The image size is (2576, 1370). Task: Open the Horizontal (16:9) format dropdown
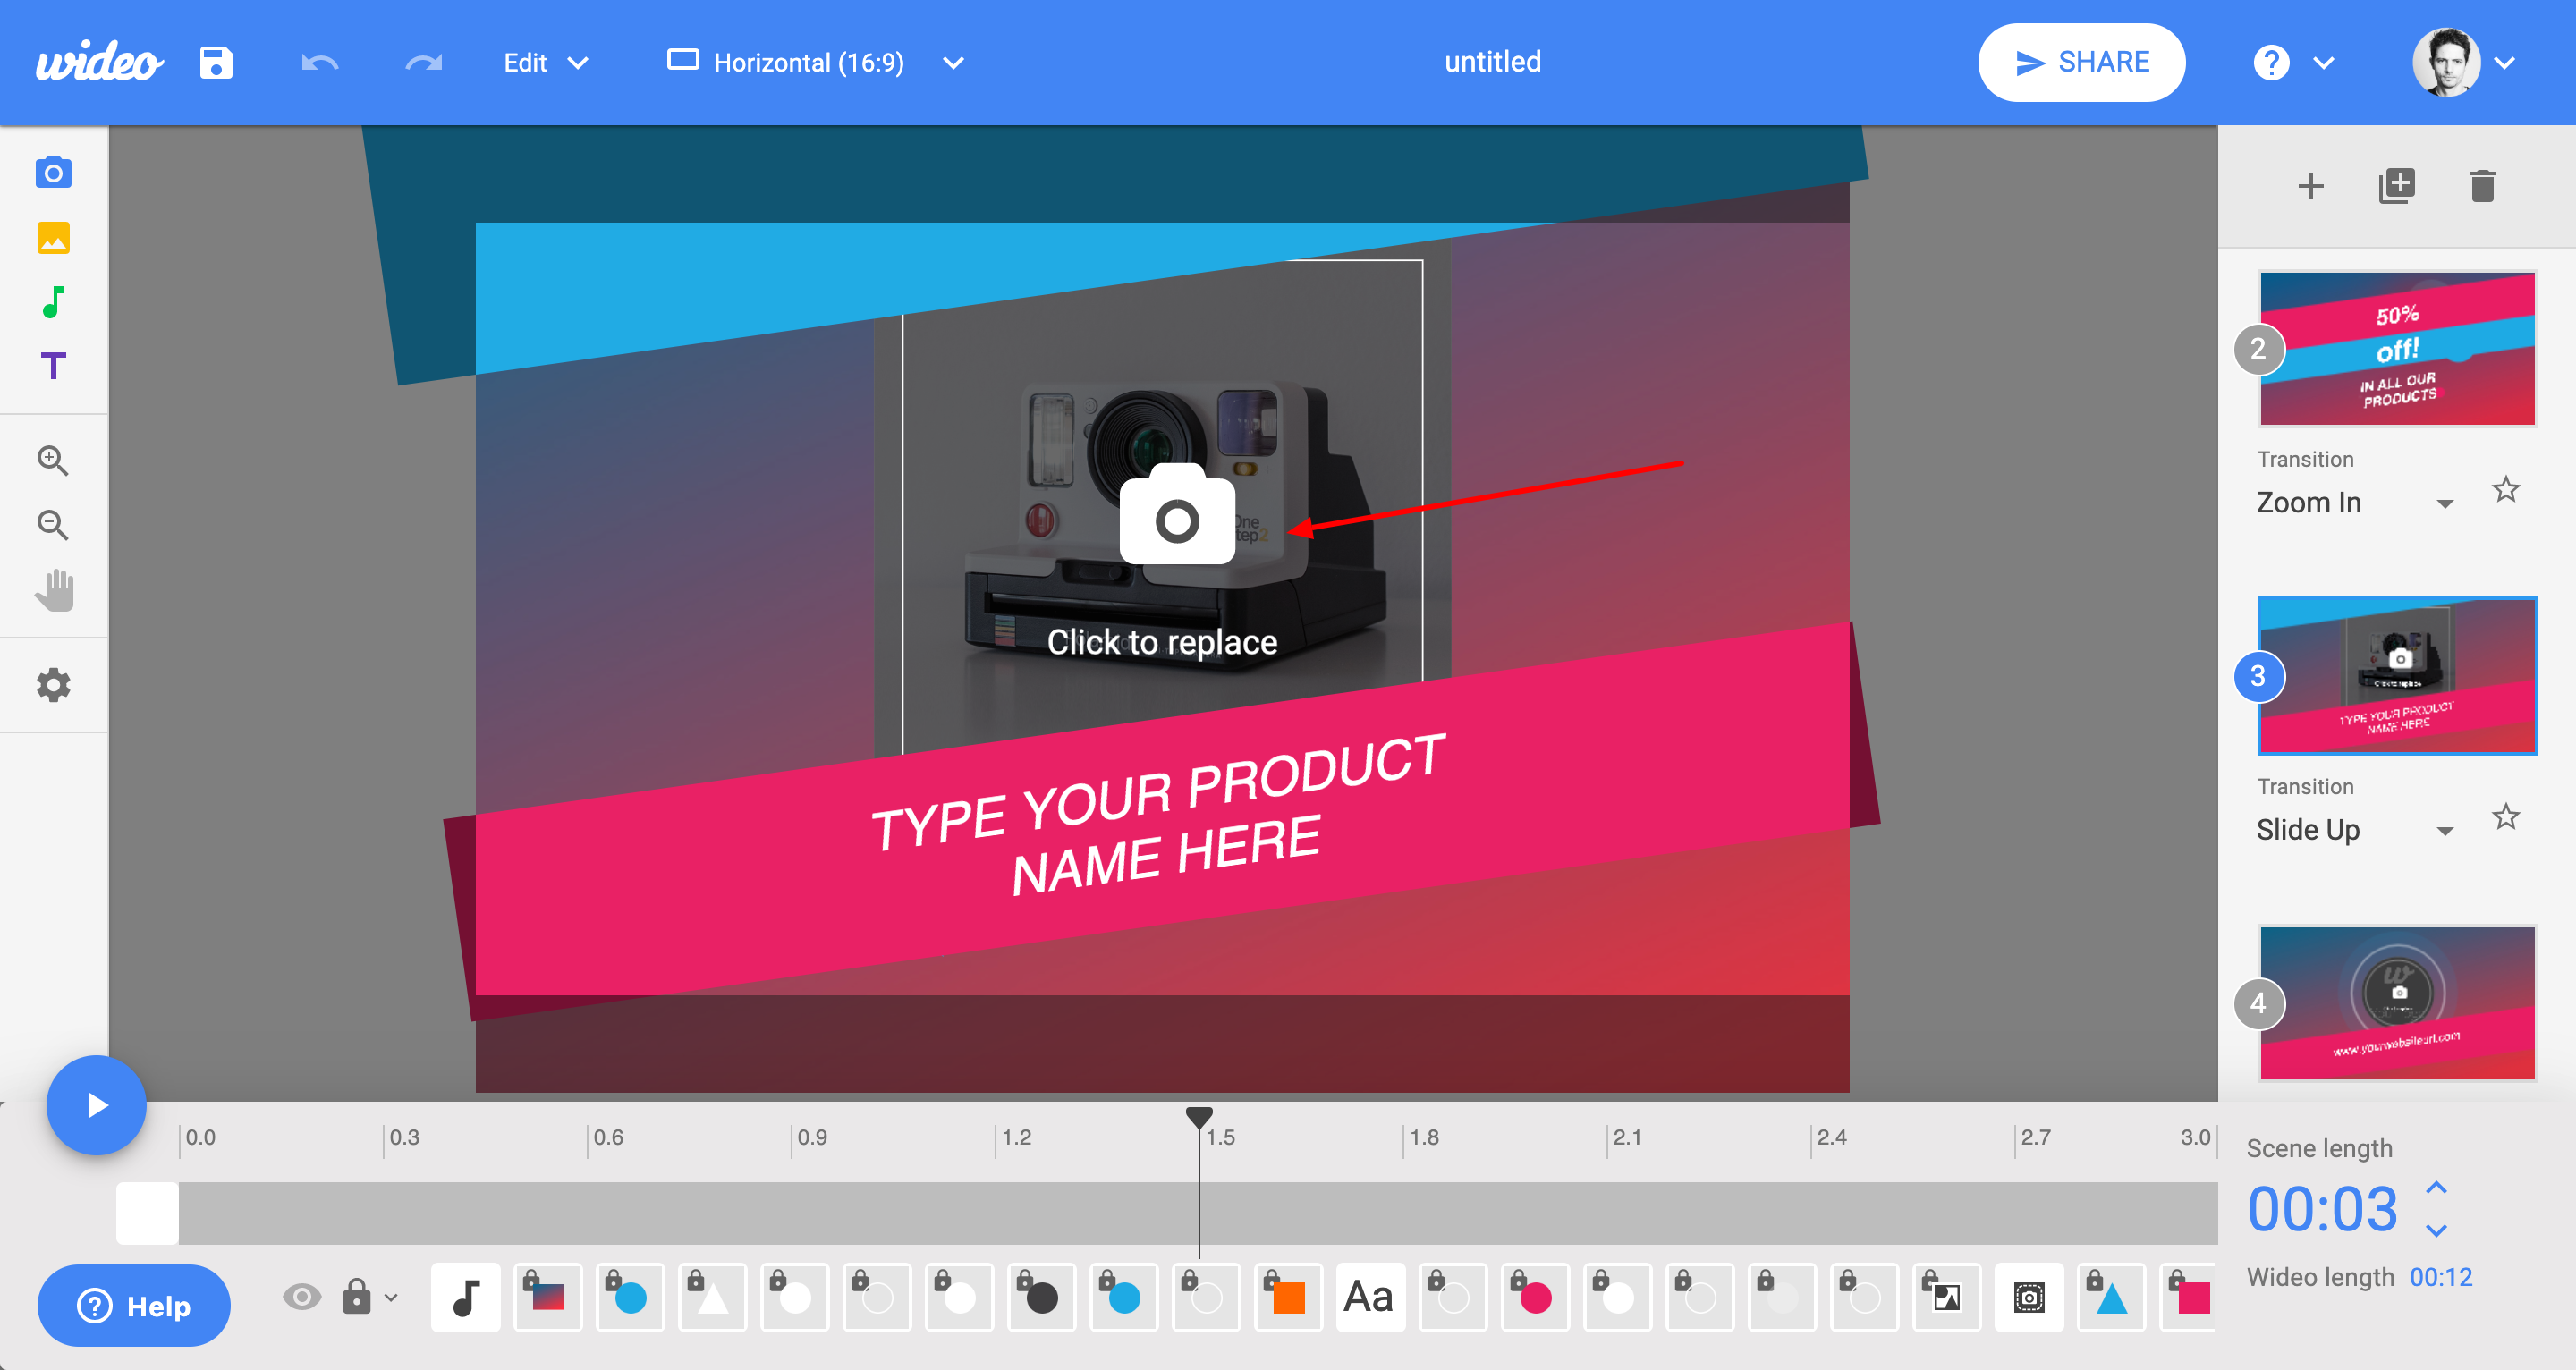816,63
